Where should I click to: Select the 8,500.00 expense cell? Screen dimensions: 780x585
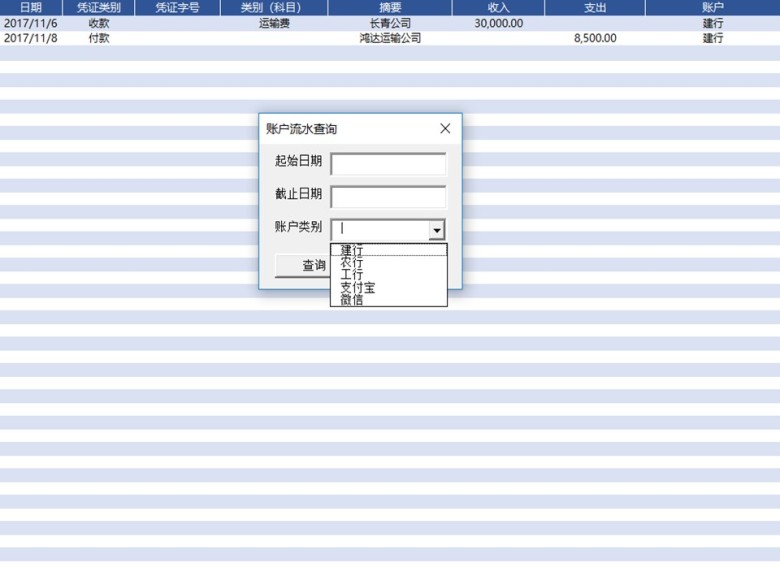[595, 38]
